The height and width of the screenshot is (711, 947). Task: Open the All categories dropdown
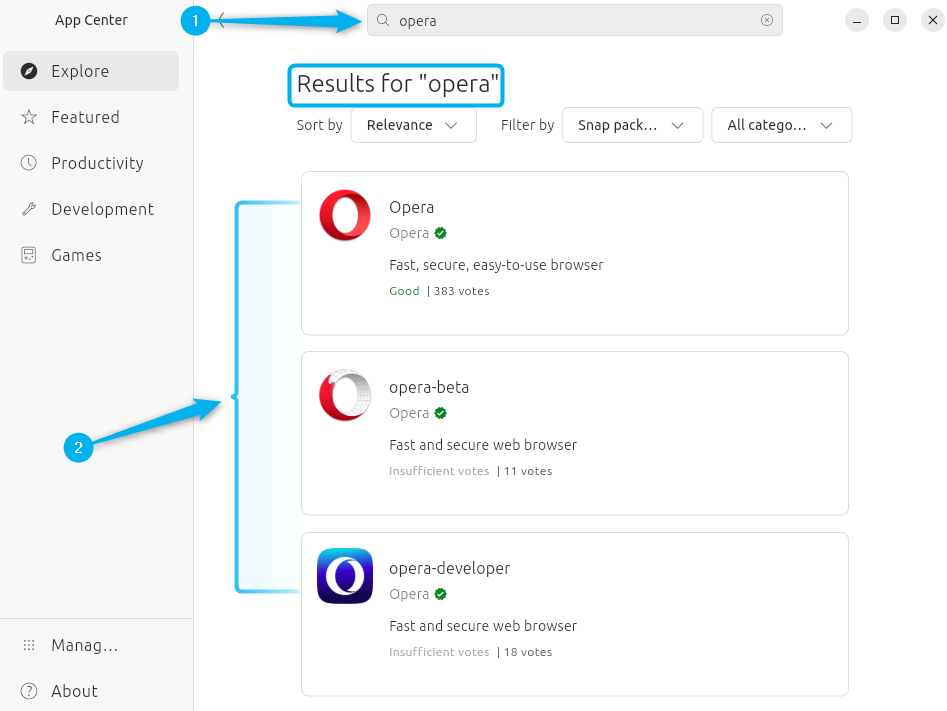[781, 125]
